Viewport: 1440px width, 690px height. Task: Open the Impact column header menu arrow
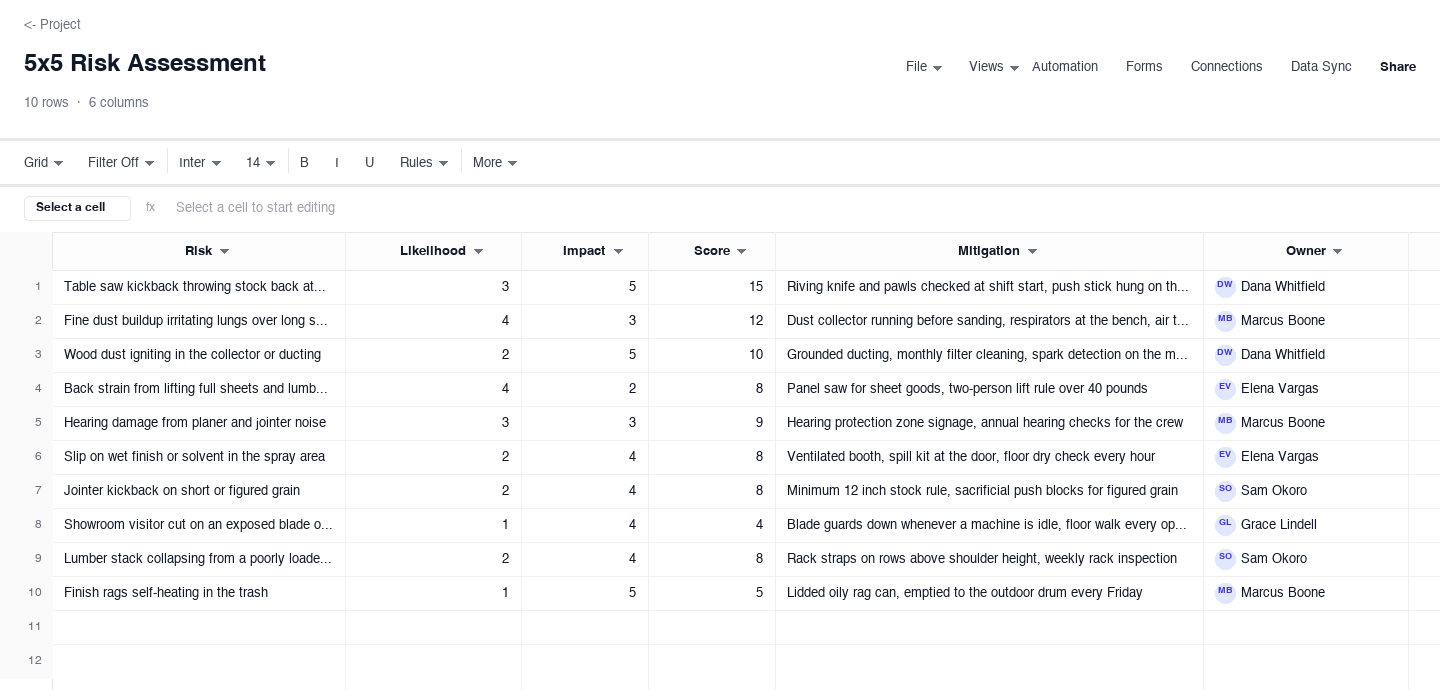click(618, 252)
